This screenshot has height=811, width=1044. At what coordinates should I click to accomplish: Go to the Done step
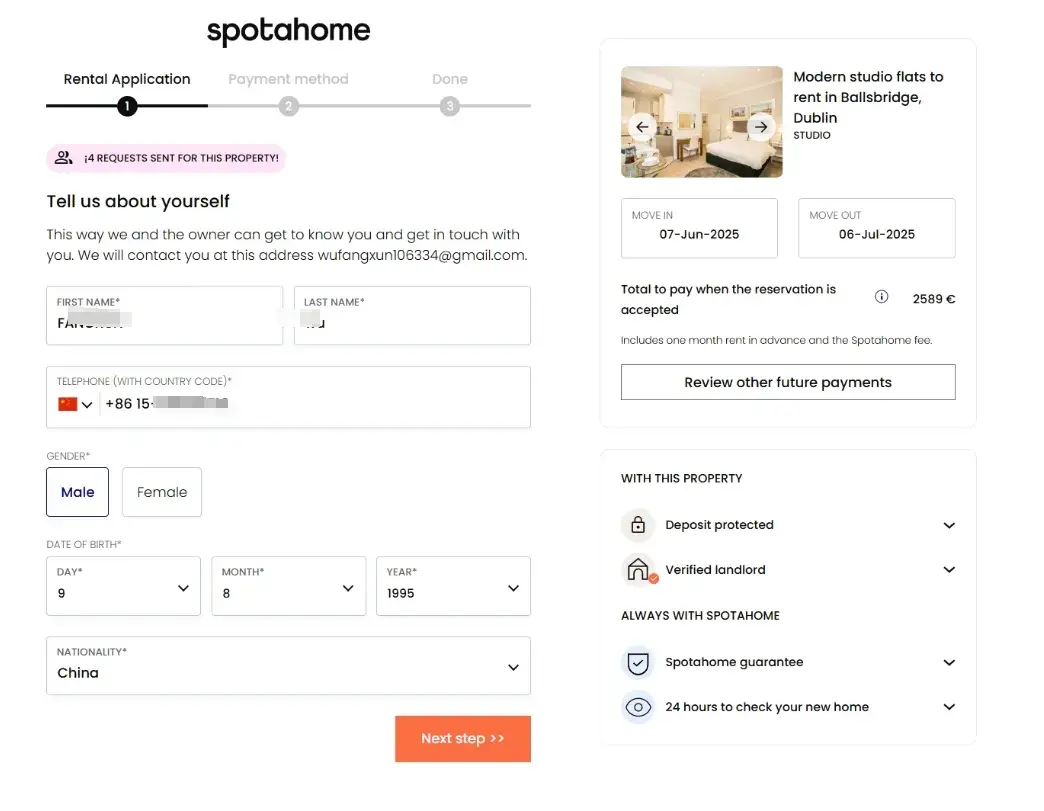pyautogui.click(x=450, y=106)
